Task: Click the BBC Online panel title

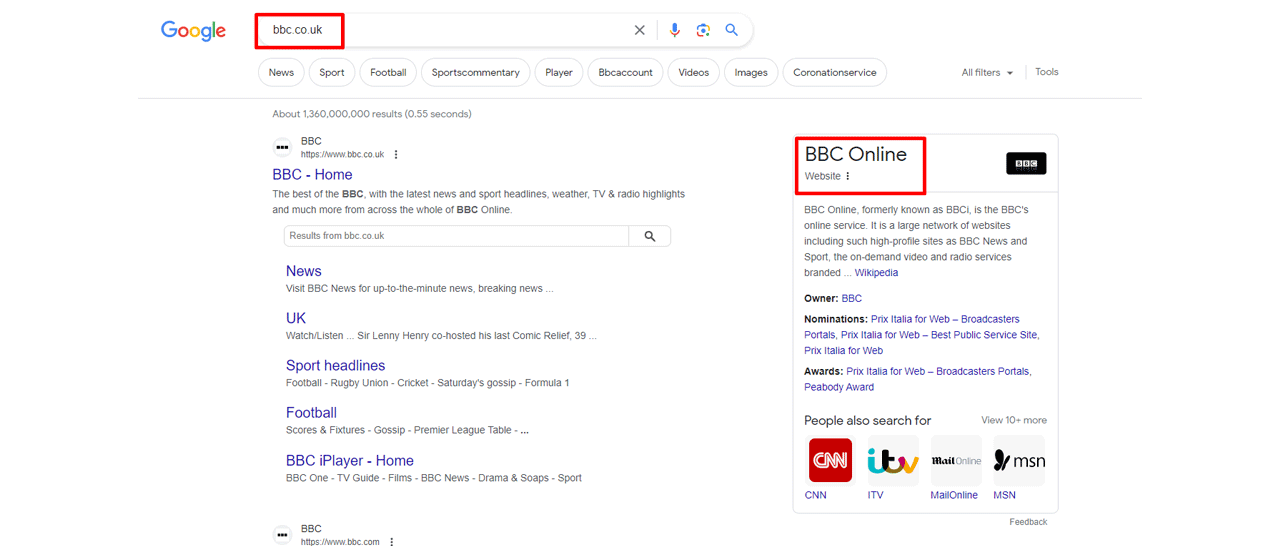Action: [856, 154]
